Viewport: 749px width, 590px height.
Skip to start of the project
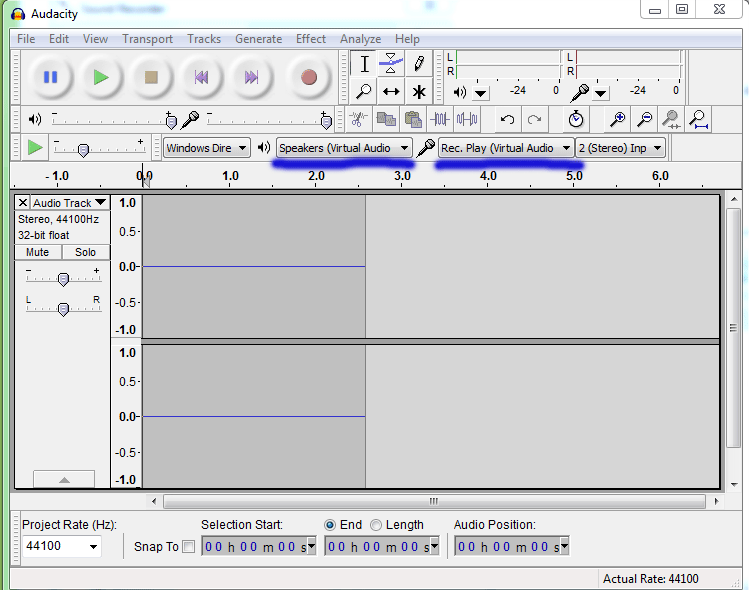pyautogui.click(x=202, y=77)
